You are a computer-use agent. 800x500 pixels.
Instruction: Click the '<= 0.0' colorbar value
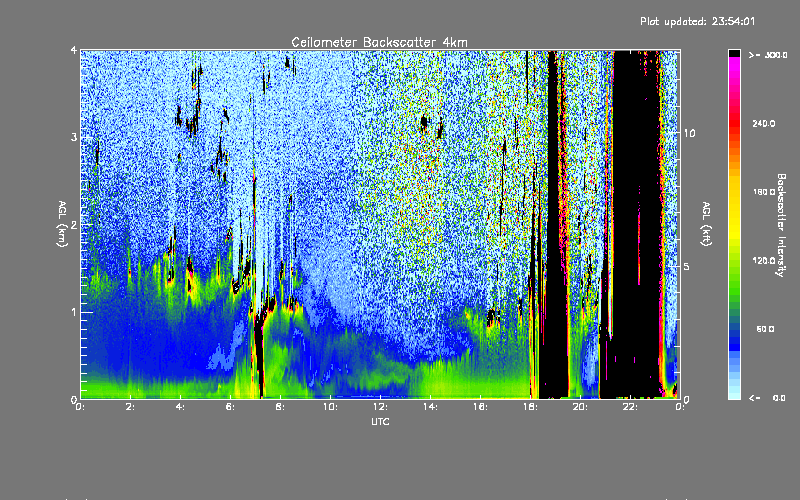[767, 397]
